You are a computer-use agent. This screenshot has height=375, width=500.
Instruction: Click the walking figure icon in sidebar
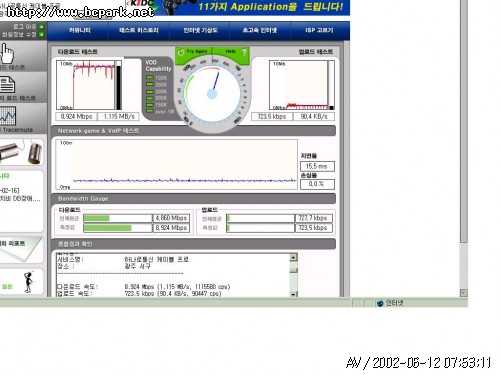[29, 282]
